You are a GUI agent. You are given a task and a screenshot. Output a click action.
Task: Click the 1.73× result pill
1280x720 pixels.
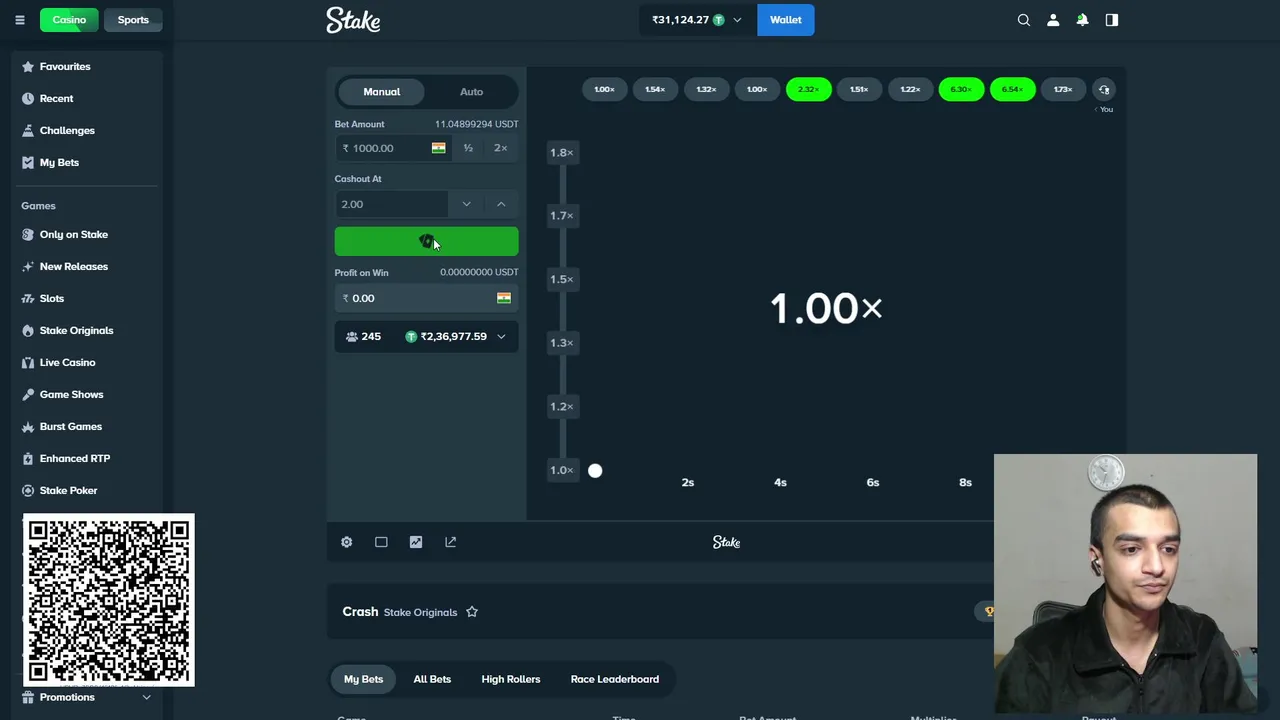click(x=1063, y=89)
